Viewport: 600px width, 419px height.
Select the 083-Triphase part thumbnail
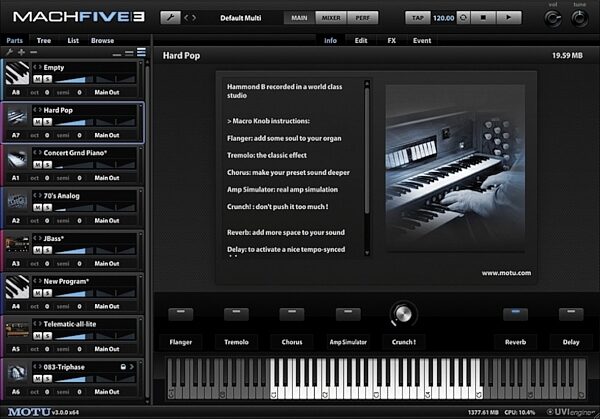(17, 373)
